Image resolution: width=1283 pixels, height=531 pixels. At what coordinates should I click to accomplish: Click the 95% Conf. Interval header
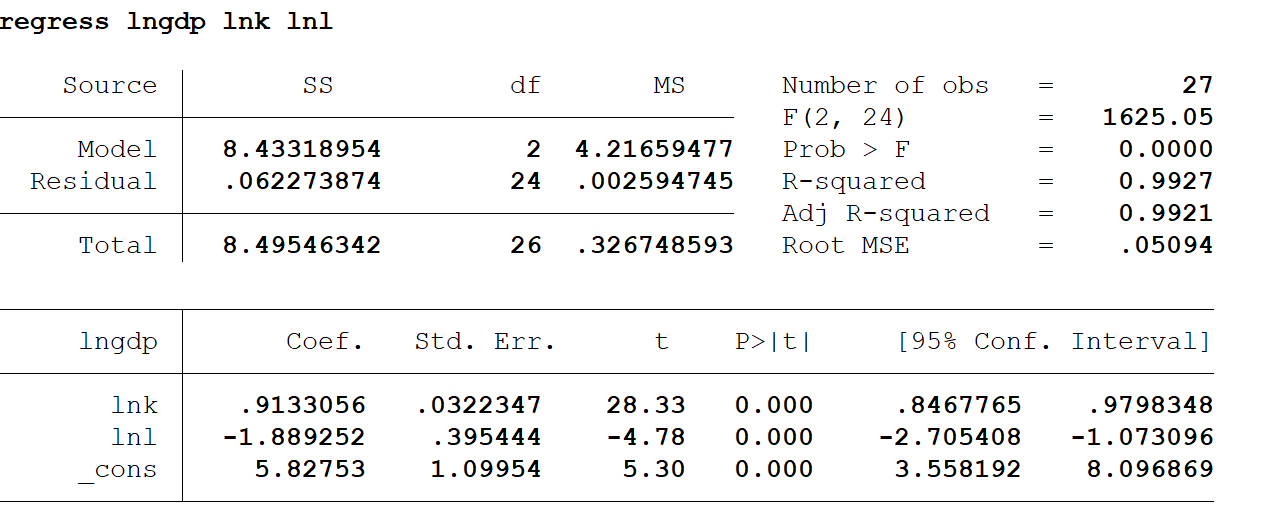1054,341
